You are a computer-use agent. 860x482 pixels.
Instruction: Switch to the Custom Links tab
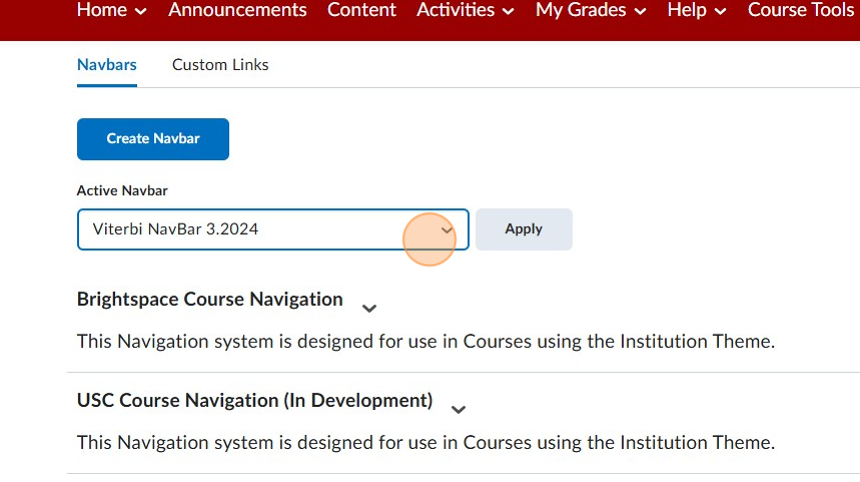click(x=220, y=65)
